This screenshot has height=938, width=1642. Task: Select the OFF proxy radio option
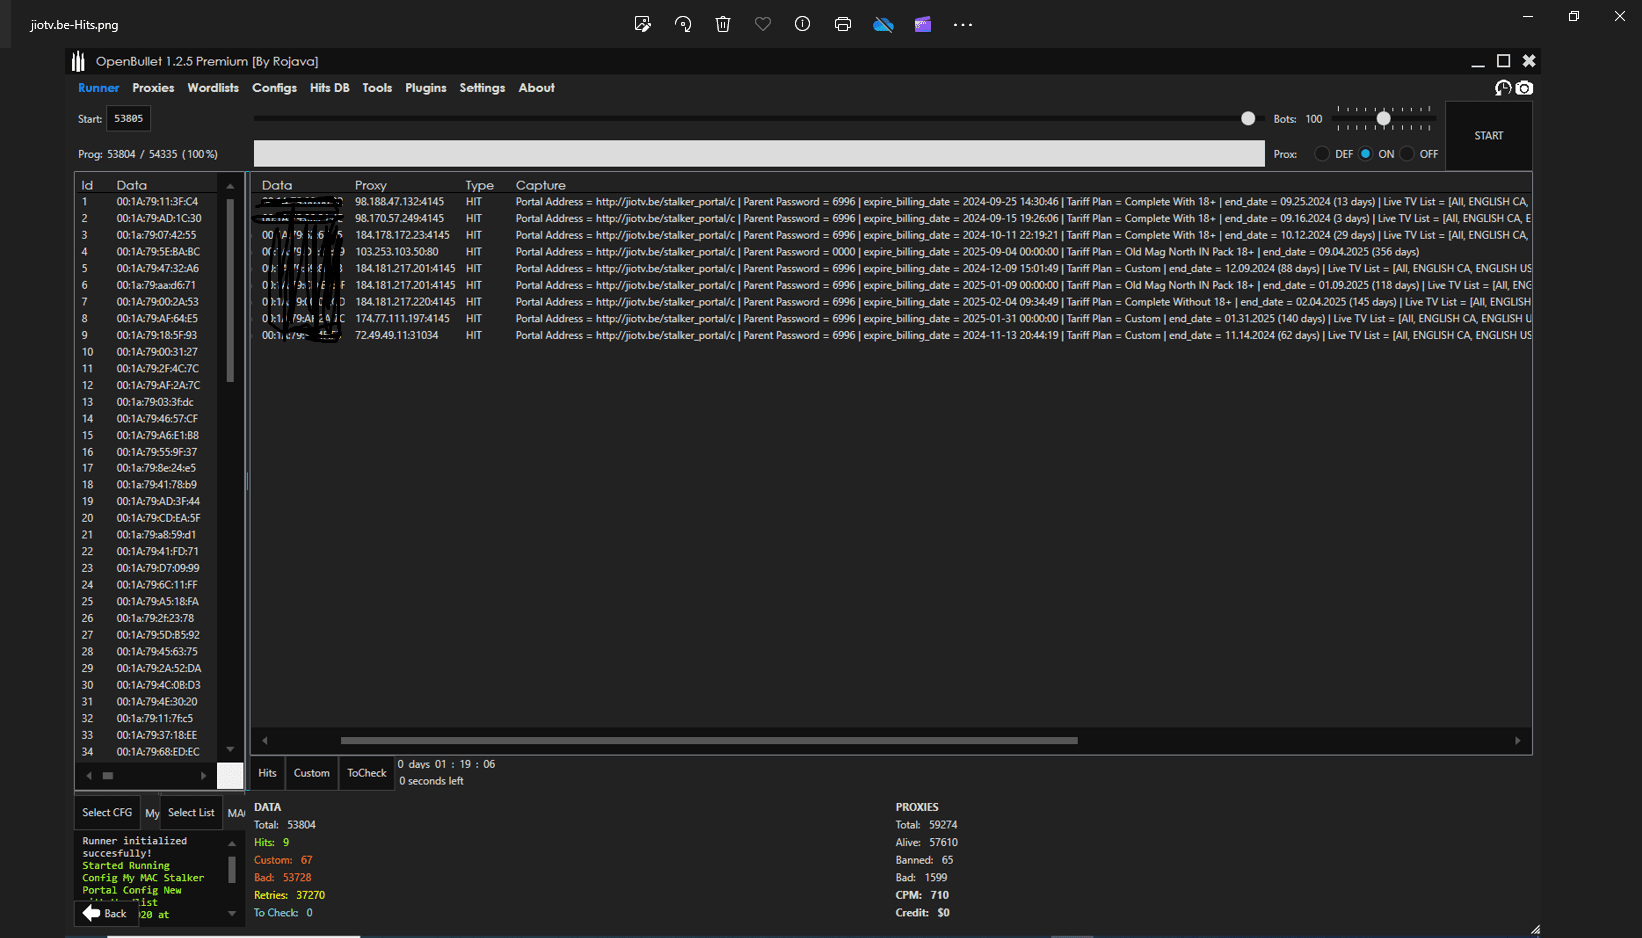click(x=1407, y=154)
